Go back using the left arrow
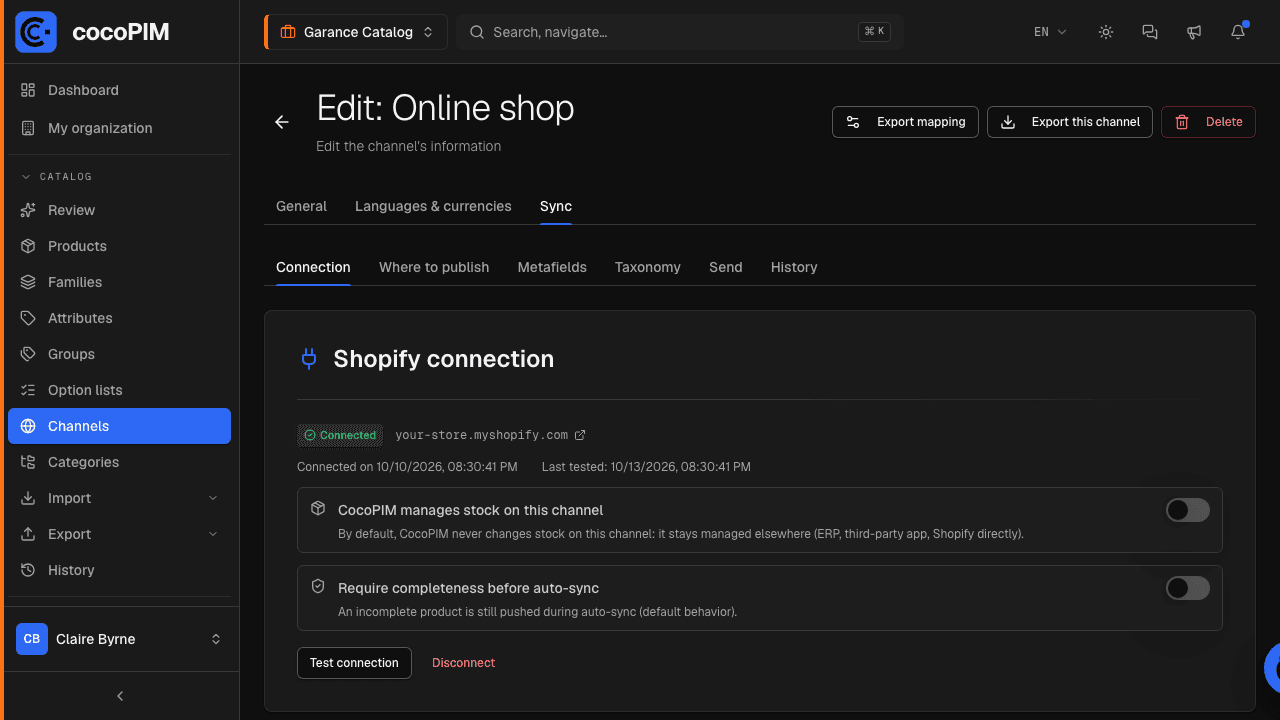Image resolution: width=1280 pixels, height=720 pixels. (282, 122)
